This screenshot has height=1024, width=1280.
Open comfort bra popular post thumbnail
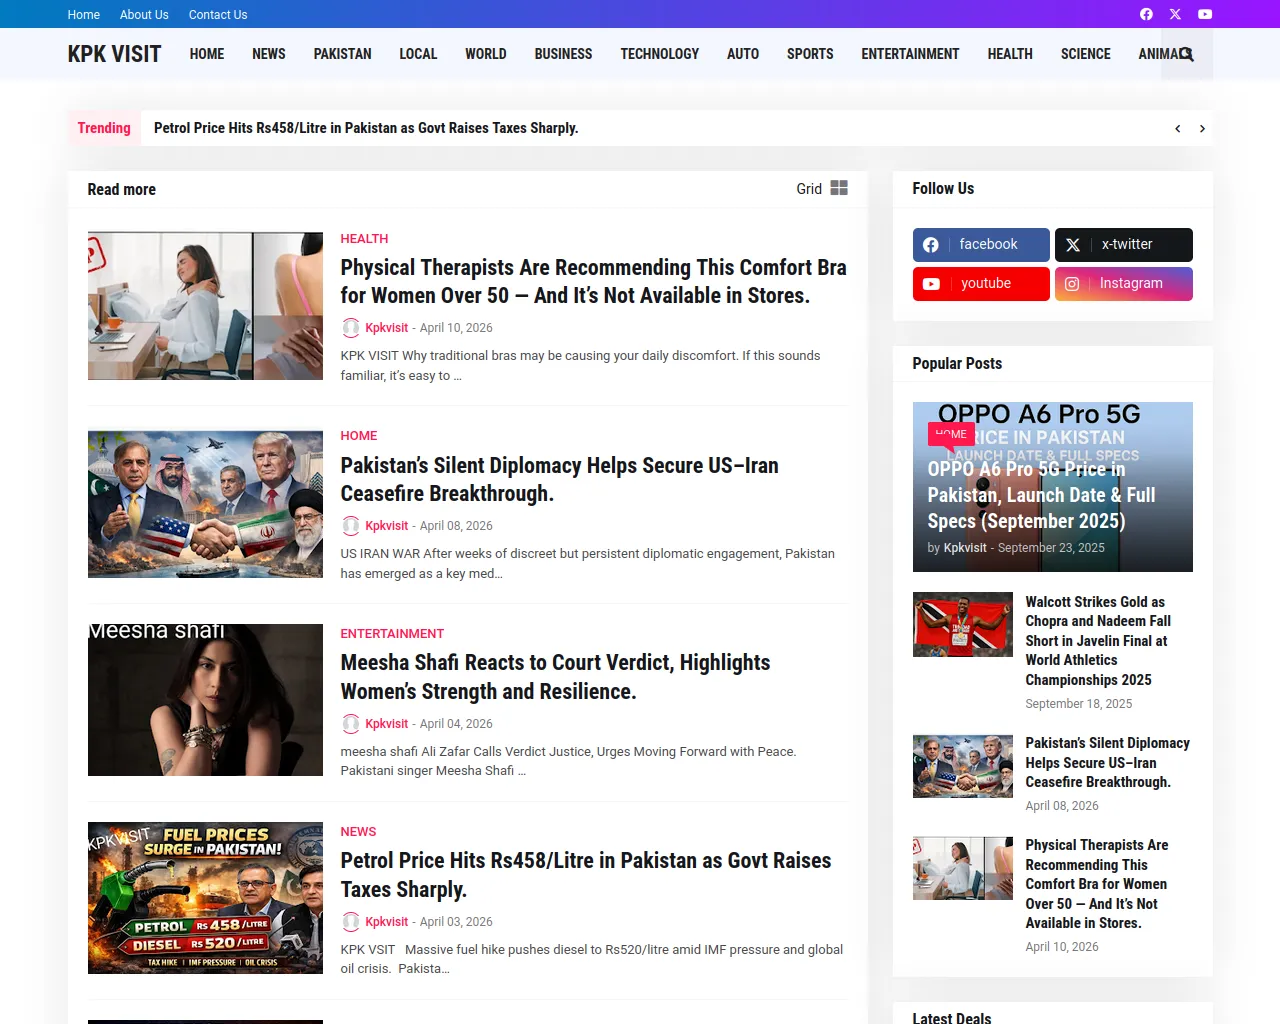(963, 868)
